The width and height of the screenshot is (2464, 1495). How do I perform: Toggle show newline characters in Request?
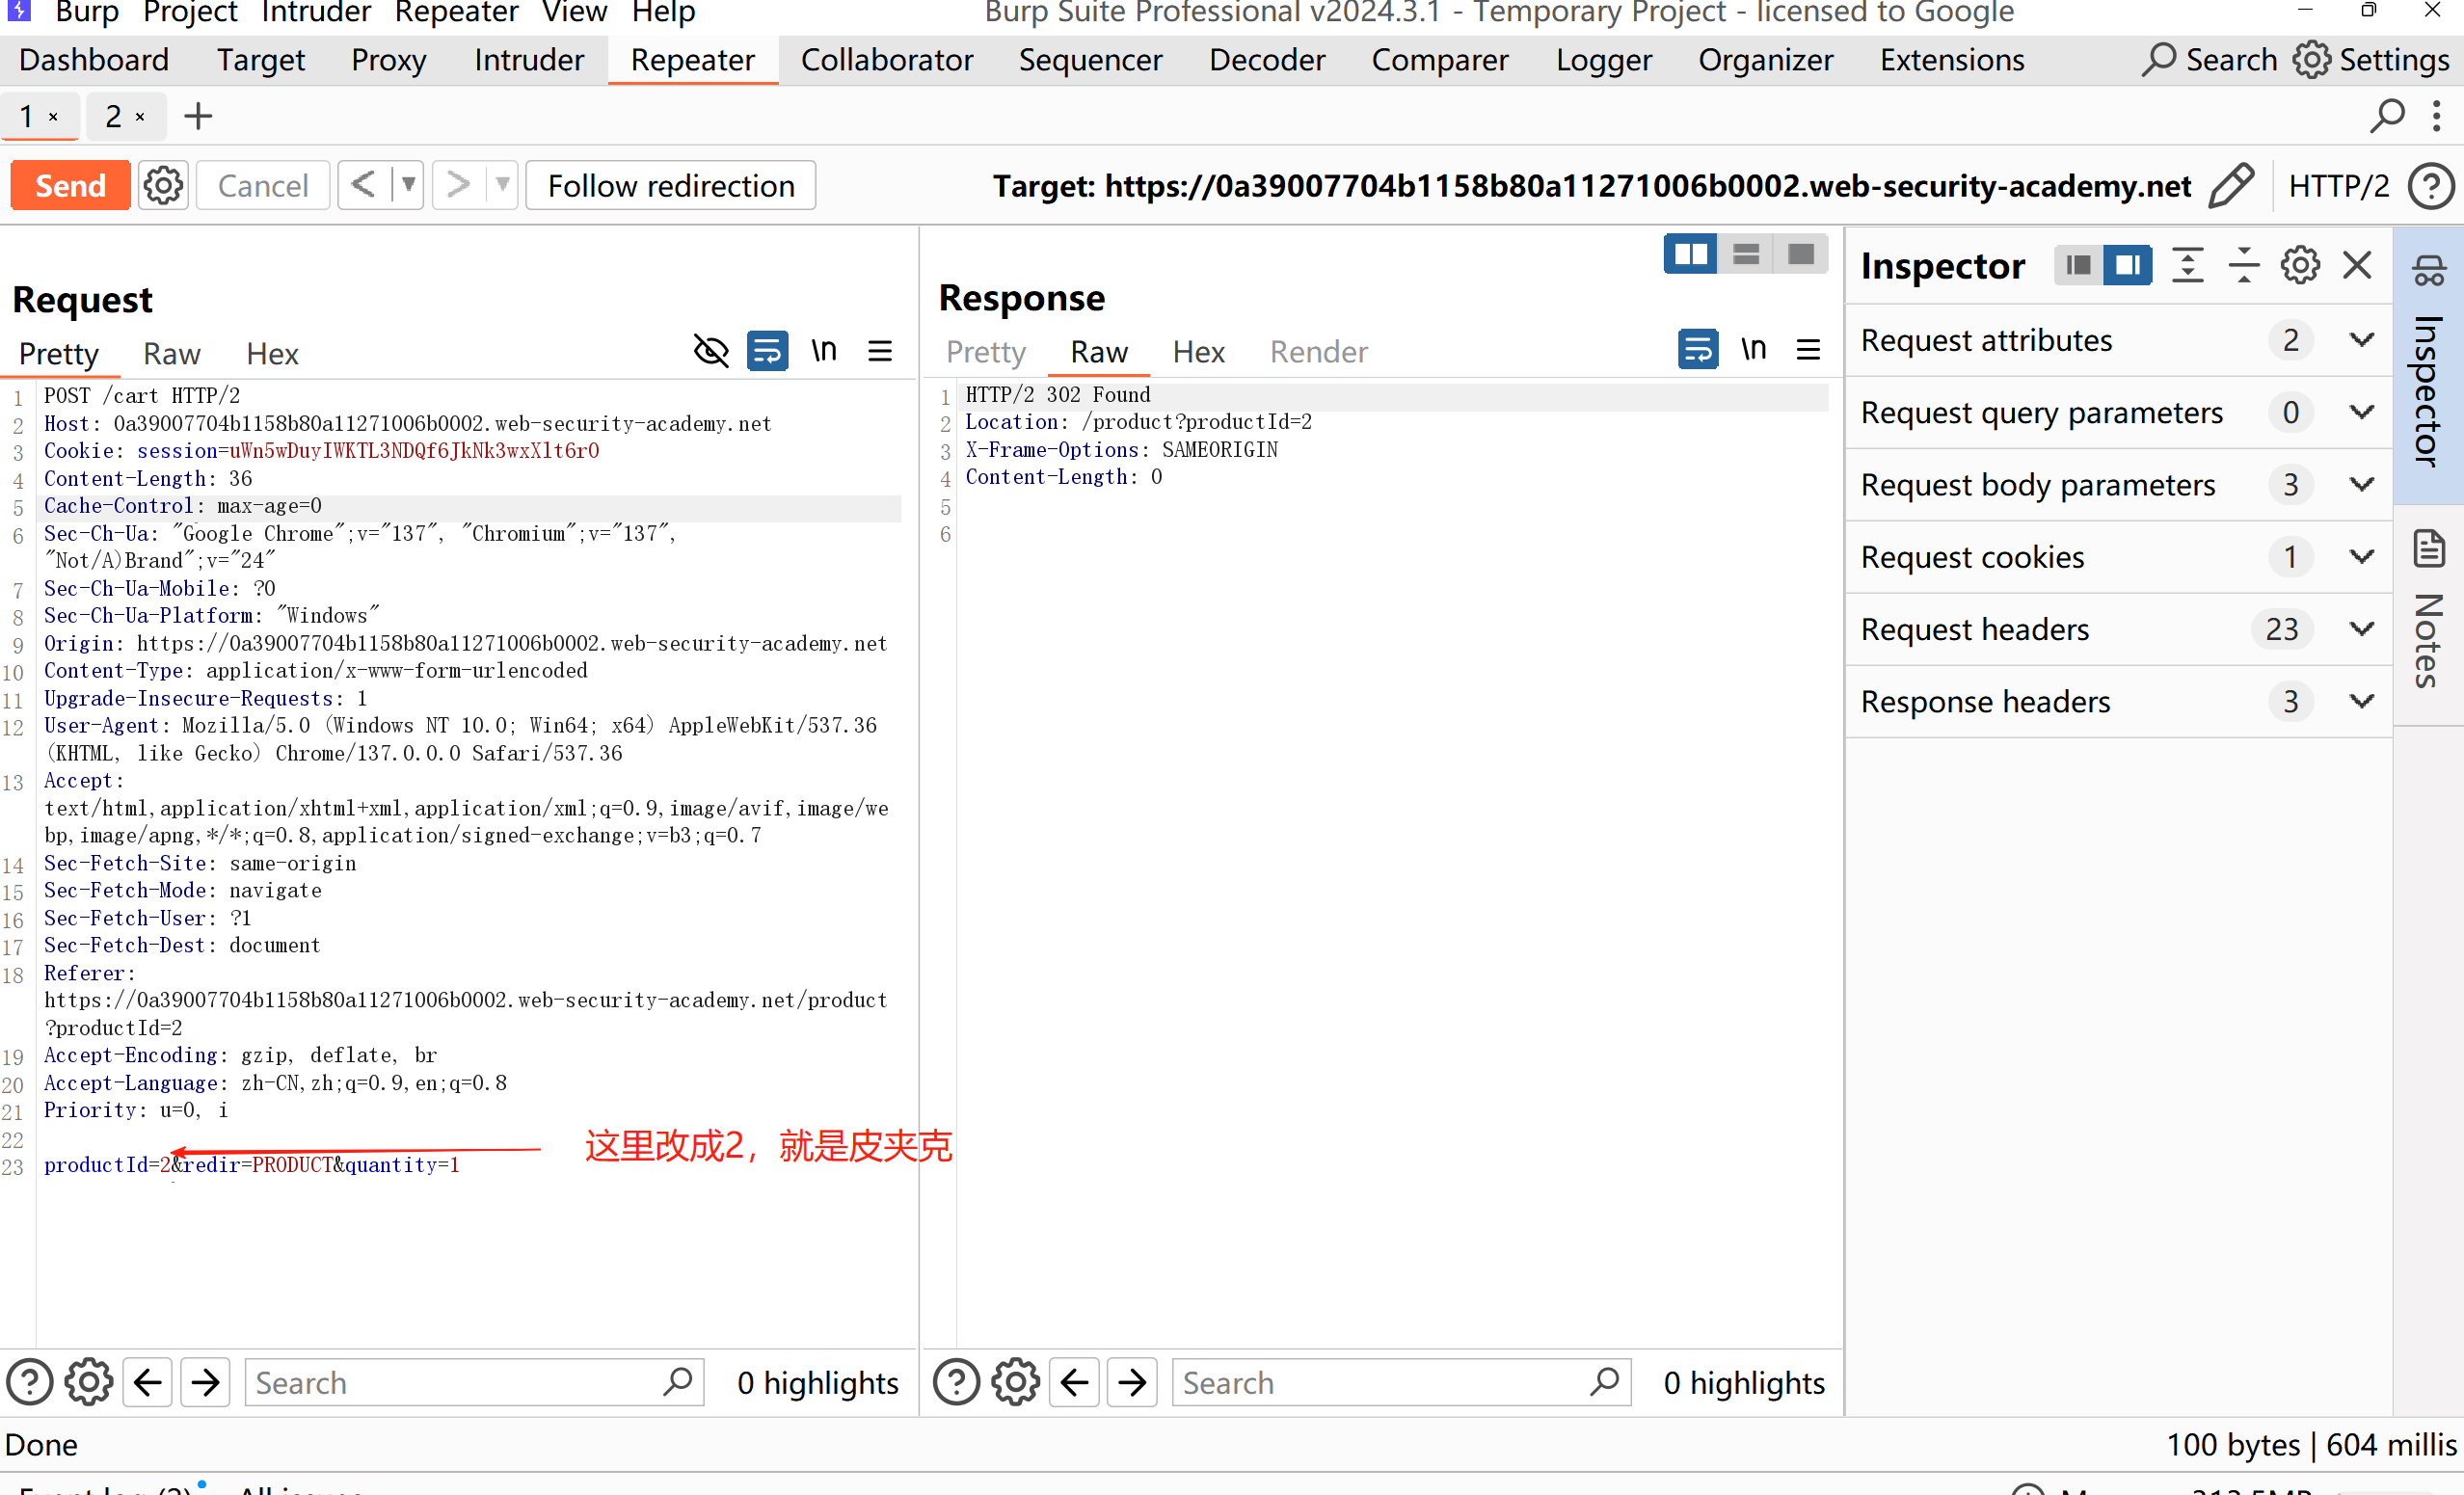(x=823, y=351)
